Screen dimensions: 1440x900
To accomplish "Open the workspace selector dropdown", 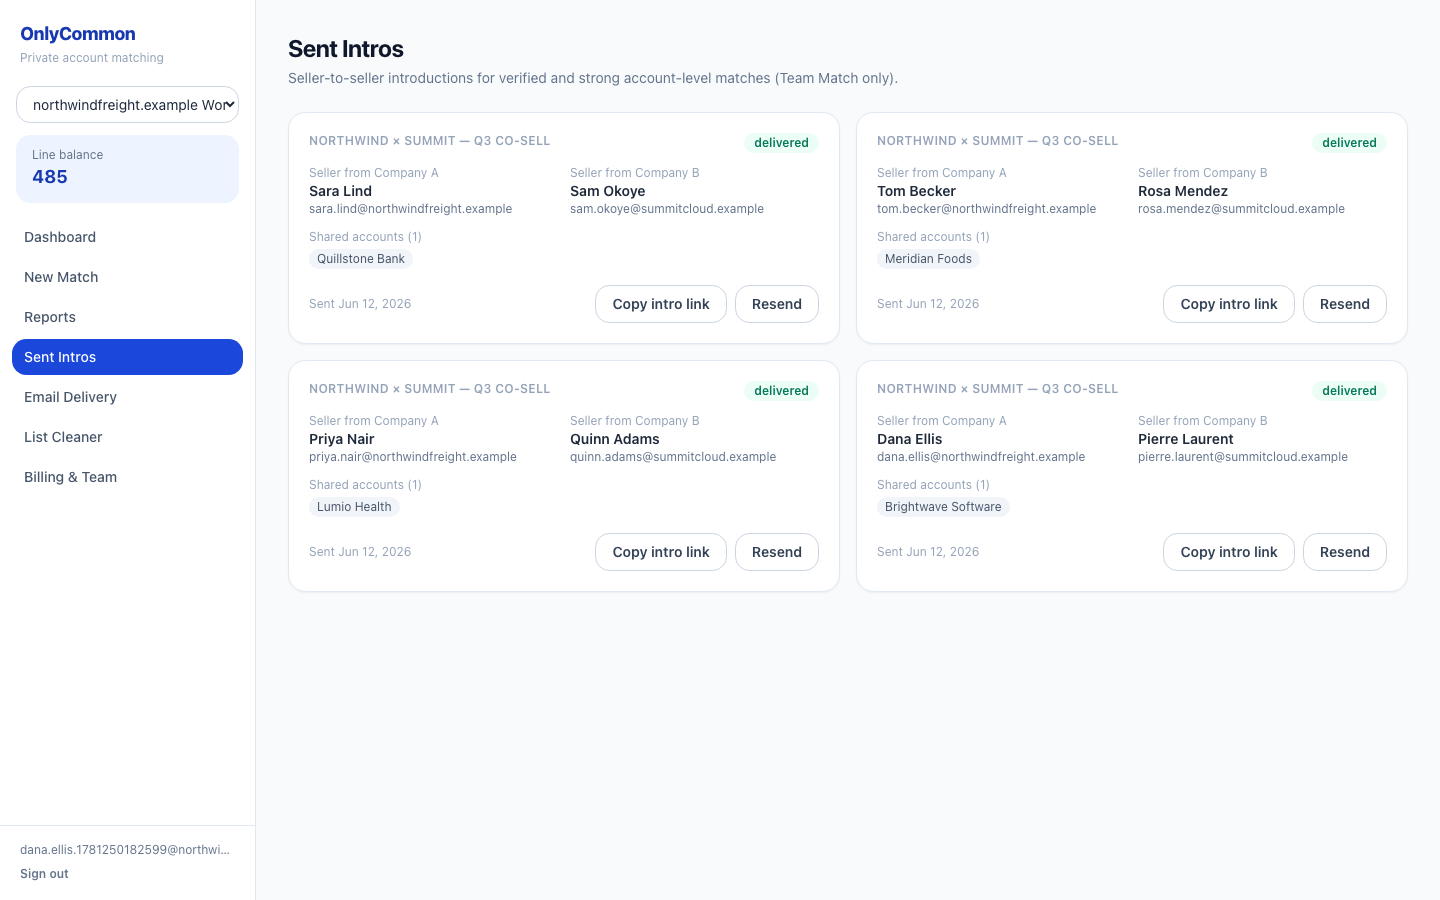I will point(127,105).
